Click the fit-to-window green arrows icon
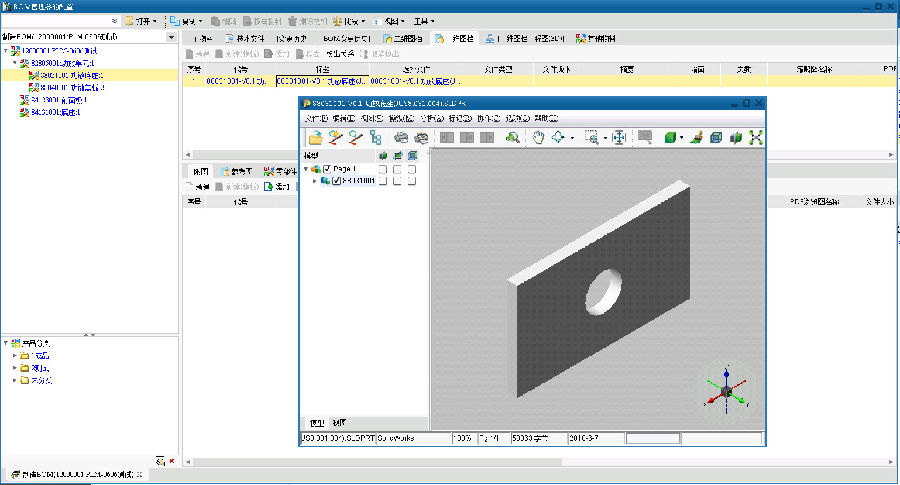The height and width of the screenshot is (485, 900). (x=755, y=138)
